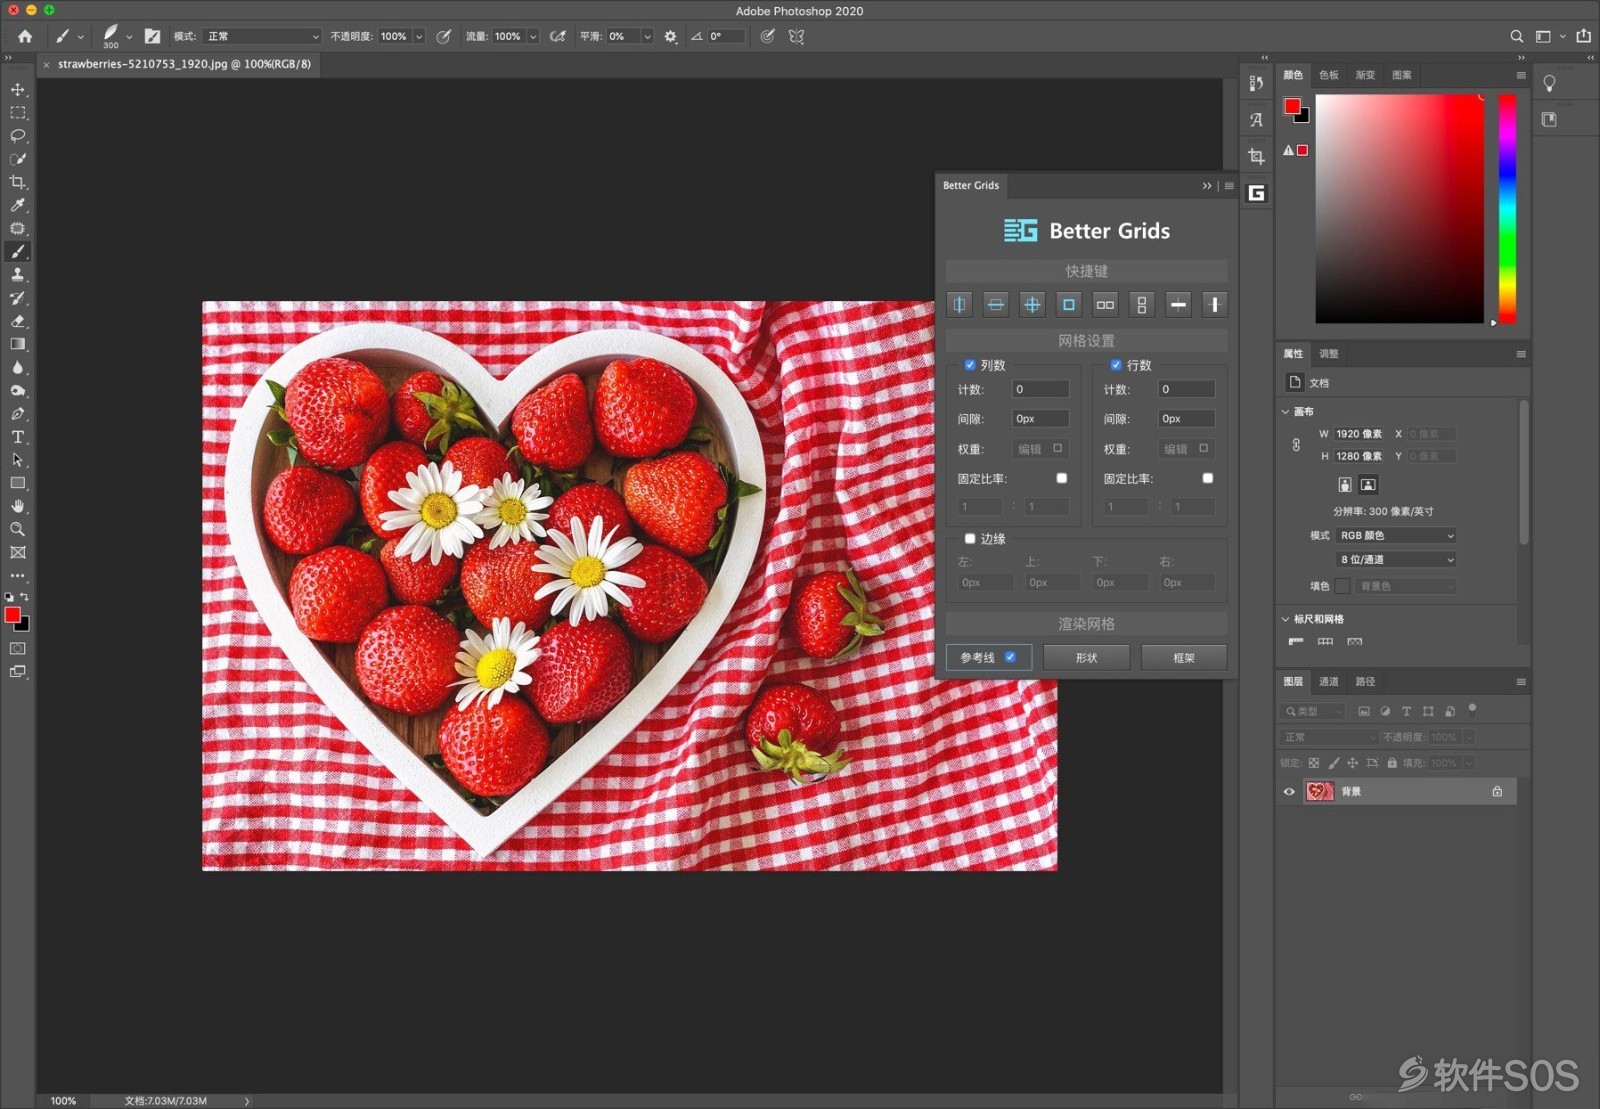Open the flow 100% dropdown arrow
This screenshot has width=1600, height=1109.
[x=533, y=36]
